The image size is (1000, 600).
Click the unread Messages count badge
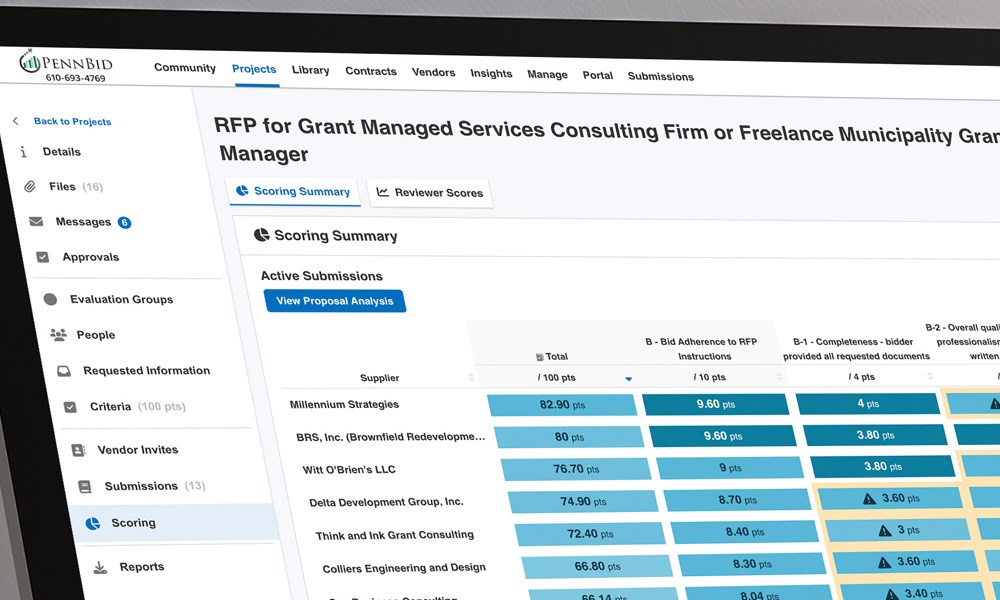(124, 223)
